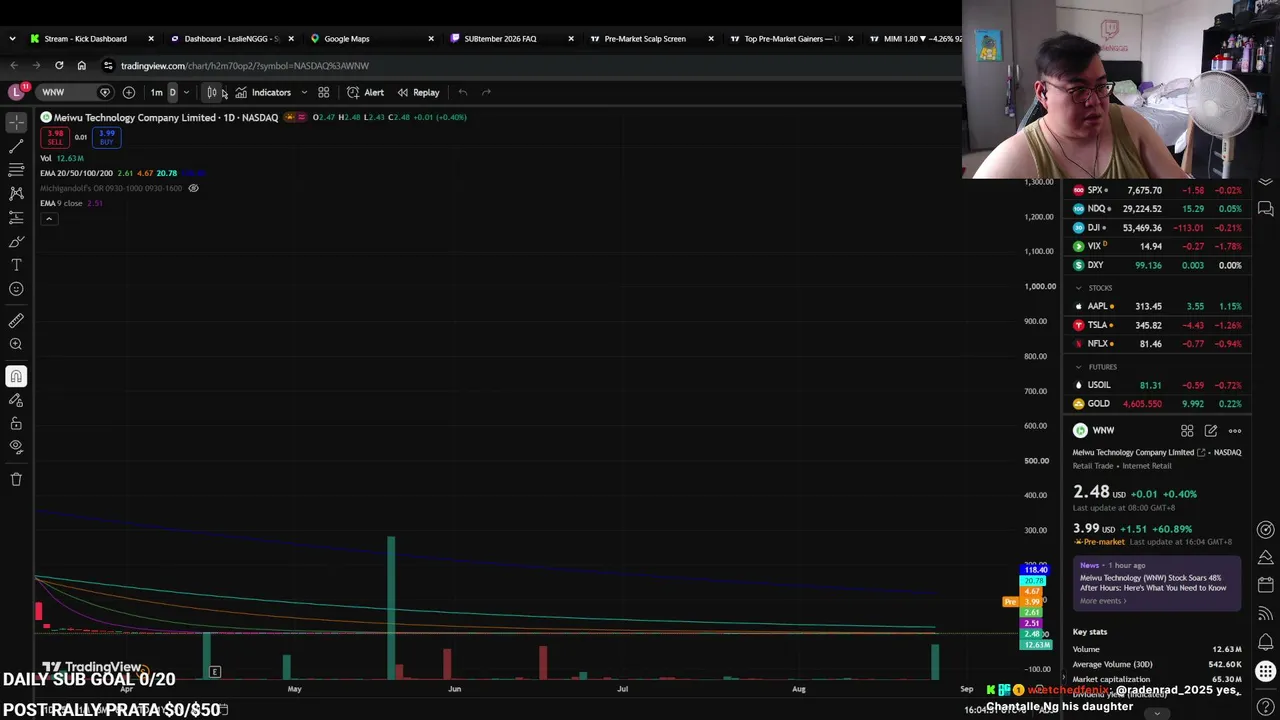Select the text annotation tool

(x=16, y=265)
